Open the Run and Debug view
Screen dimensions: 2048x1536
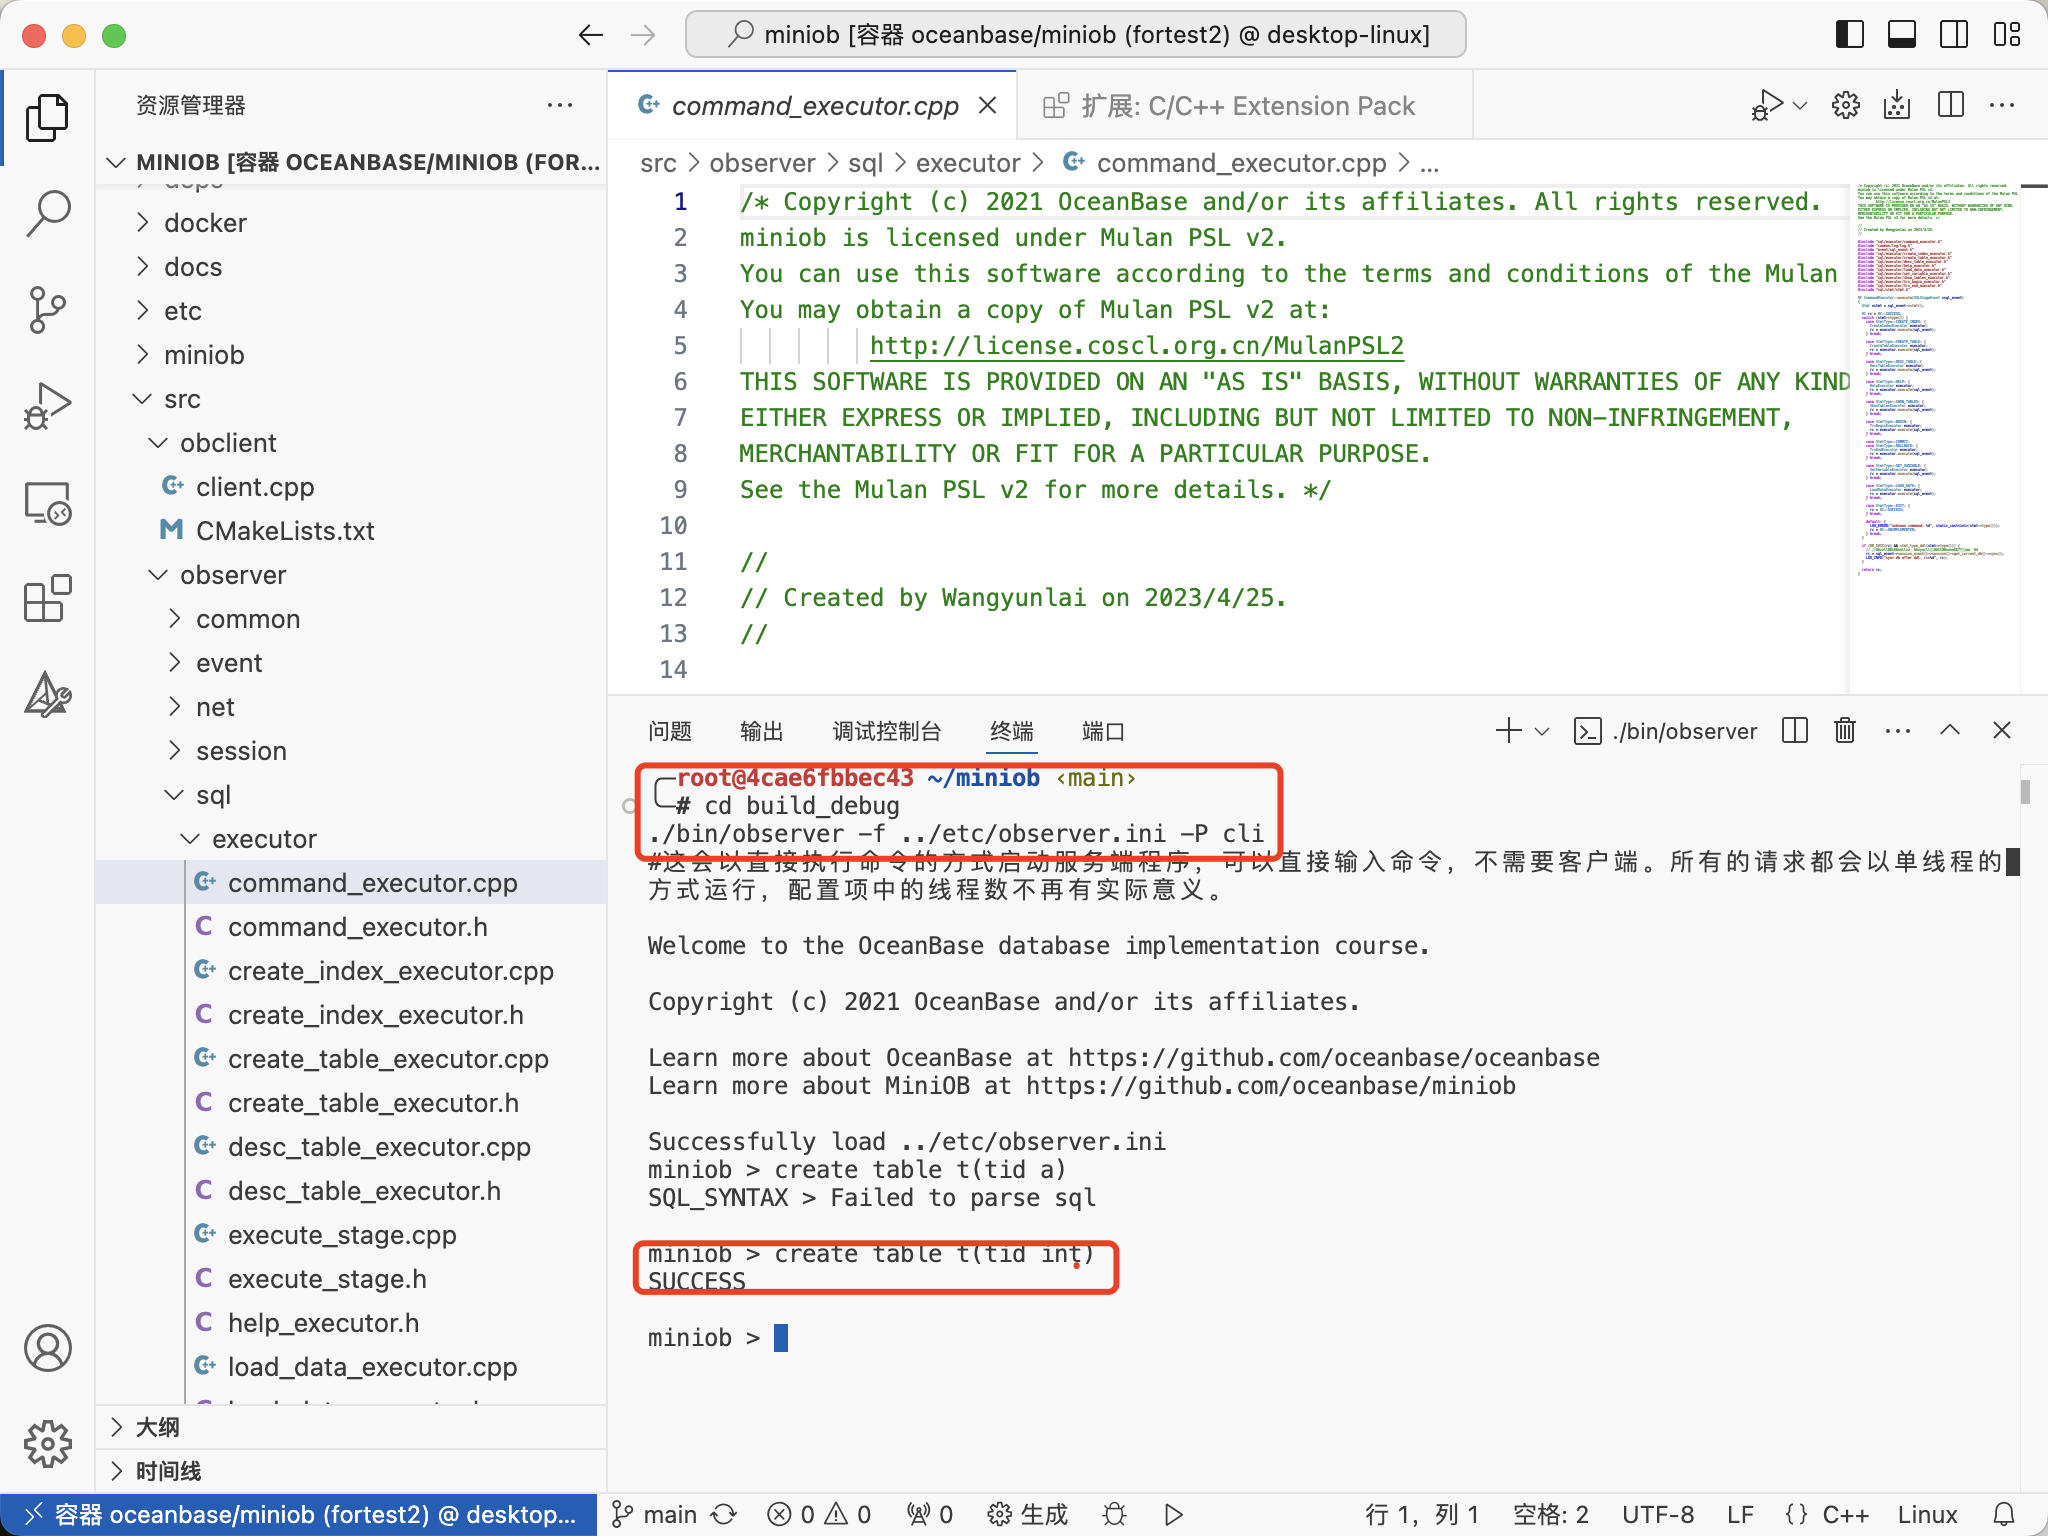pyautogui.click(x=47, y=405)
